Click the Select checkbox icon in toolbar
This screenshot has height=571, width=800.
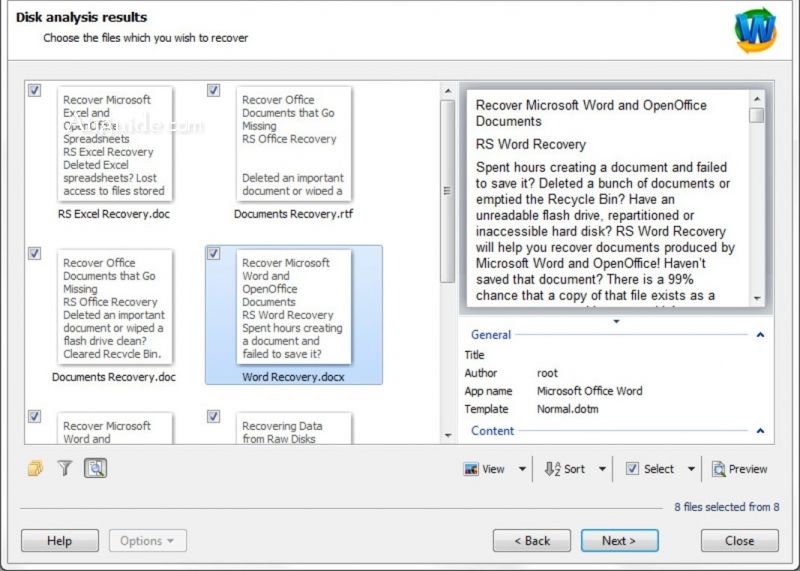pos(632,469)
